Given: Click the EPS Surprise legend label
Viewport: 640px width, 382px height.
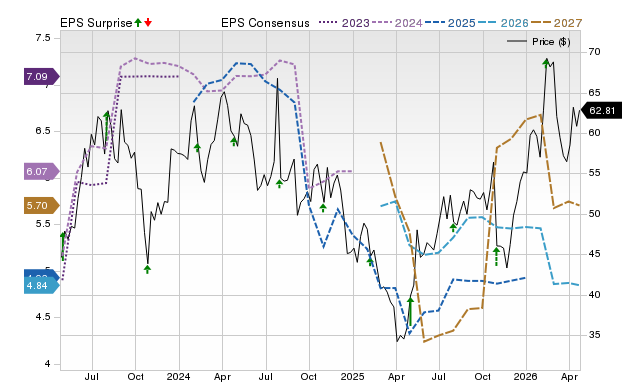Looking at the screenshot, I should (96, 23).
